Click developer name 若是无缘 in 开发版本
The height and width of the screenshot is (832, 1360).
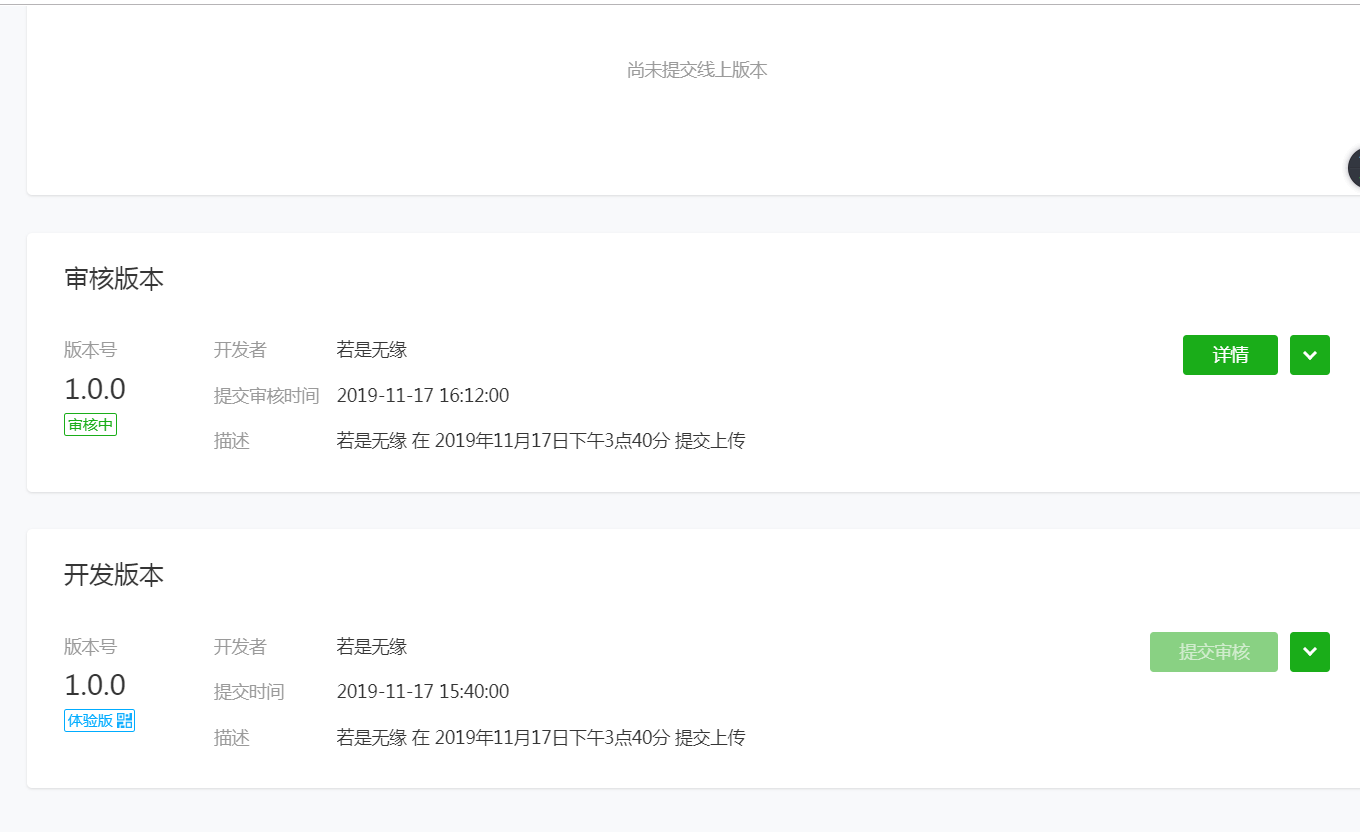click(x=372, y=647)
